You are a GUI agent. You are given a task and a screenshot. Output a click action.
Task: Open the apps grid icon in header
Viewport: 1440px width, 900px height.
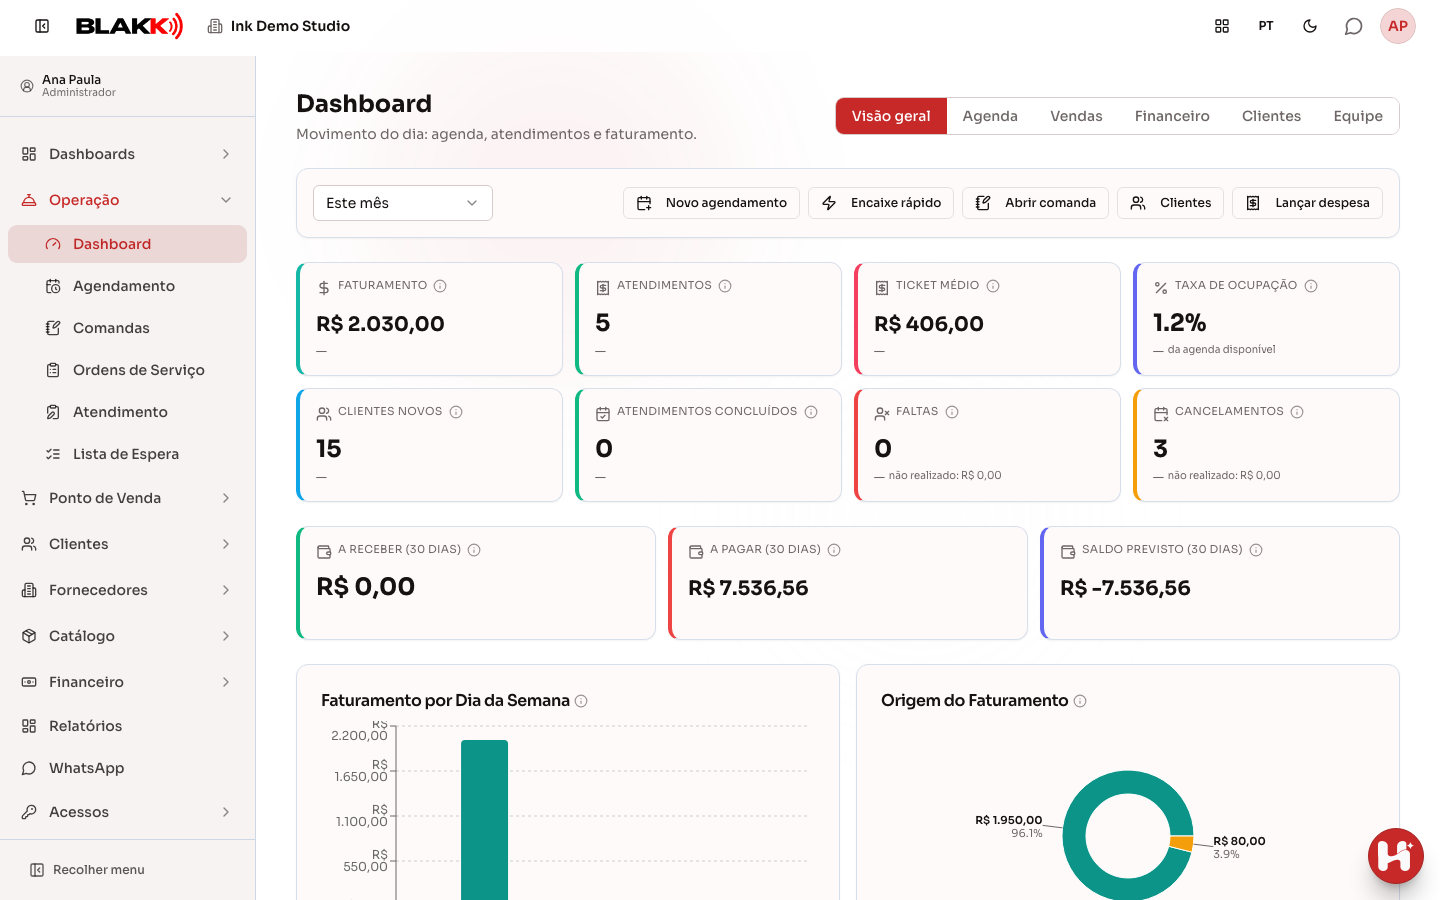1222,26
